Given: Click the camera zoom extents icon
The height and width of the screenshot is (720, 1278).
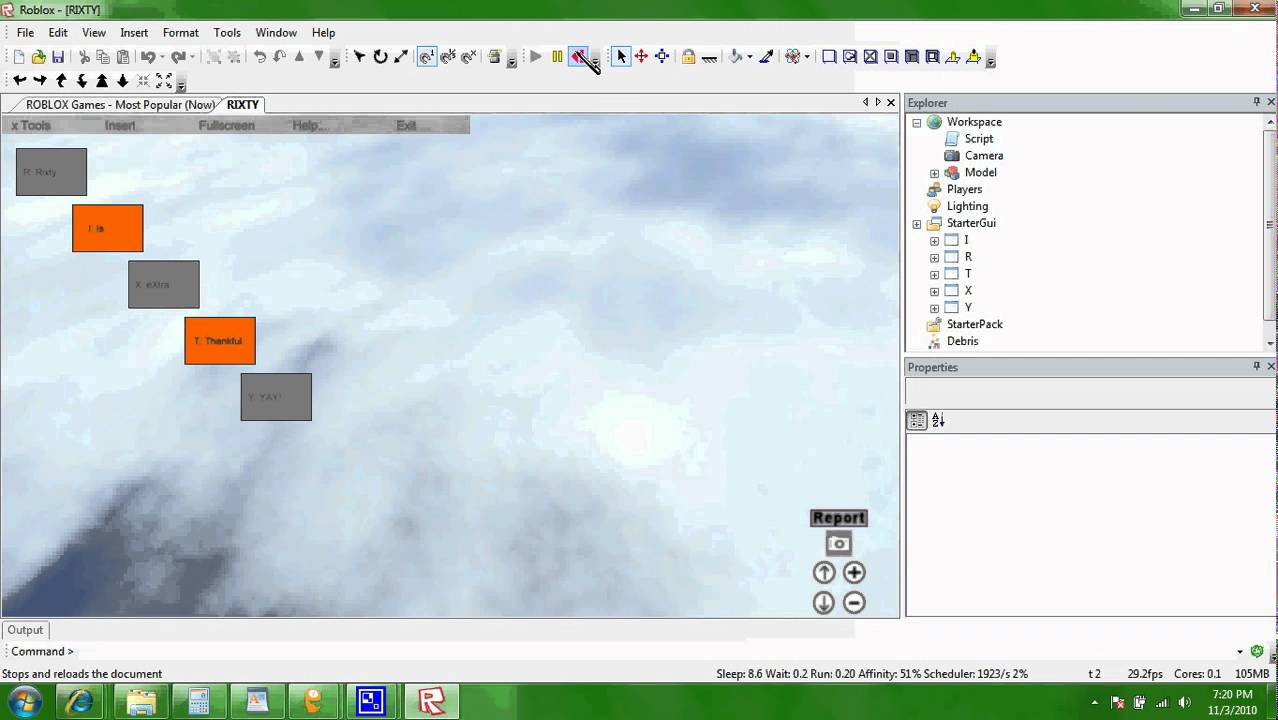Looking at the screenshot, I should pyautogui.click(x=164, y=81).
